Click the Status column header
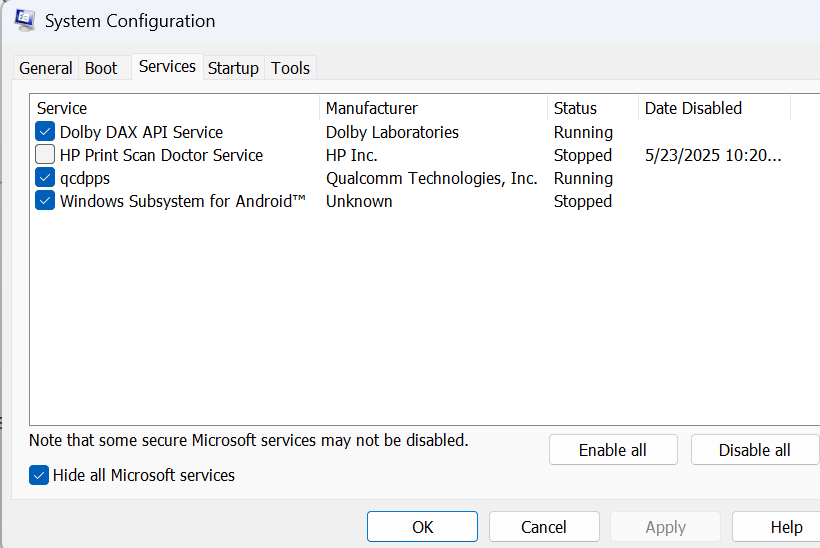Image resolution: width=820 pixels, height=548 pixels. click(592, 108)
